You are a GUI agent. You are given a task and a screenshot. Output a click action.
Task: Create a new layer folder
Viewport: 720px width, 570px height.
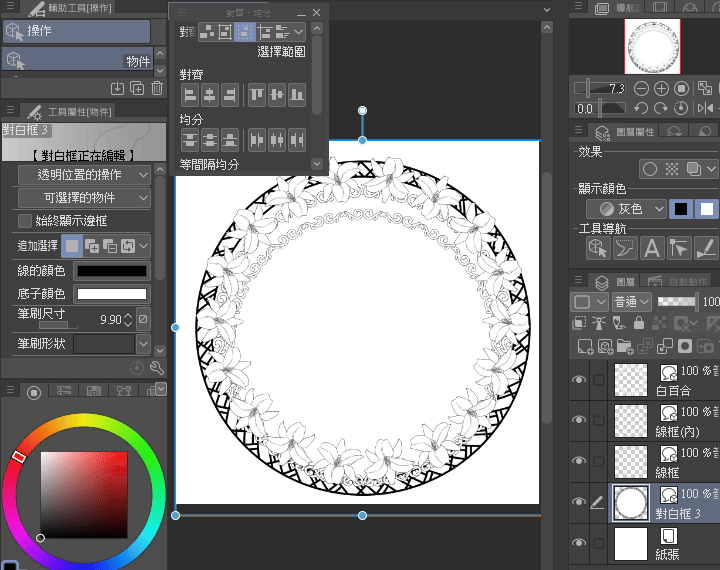[625, 346]
